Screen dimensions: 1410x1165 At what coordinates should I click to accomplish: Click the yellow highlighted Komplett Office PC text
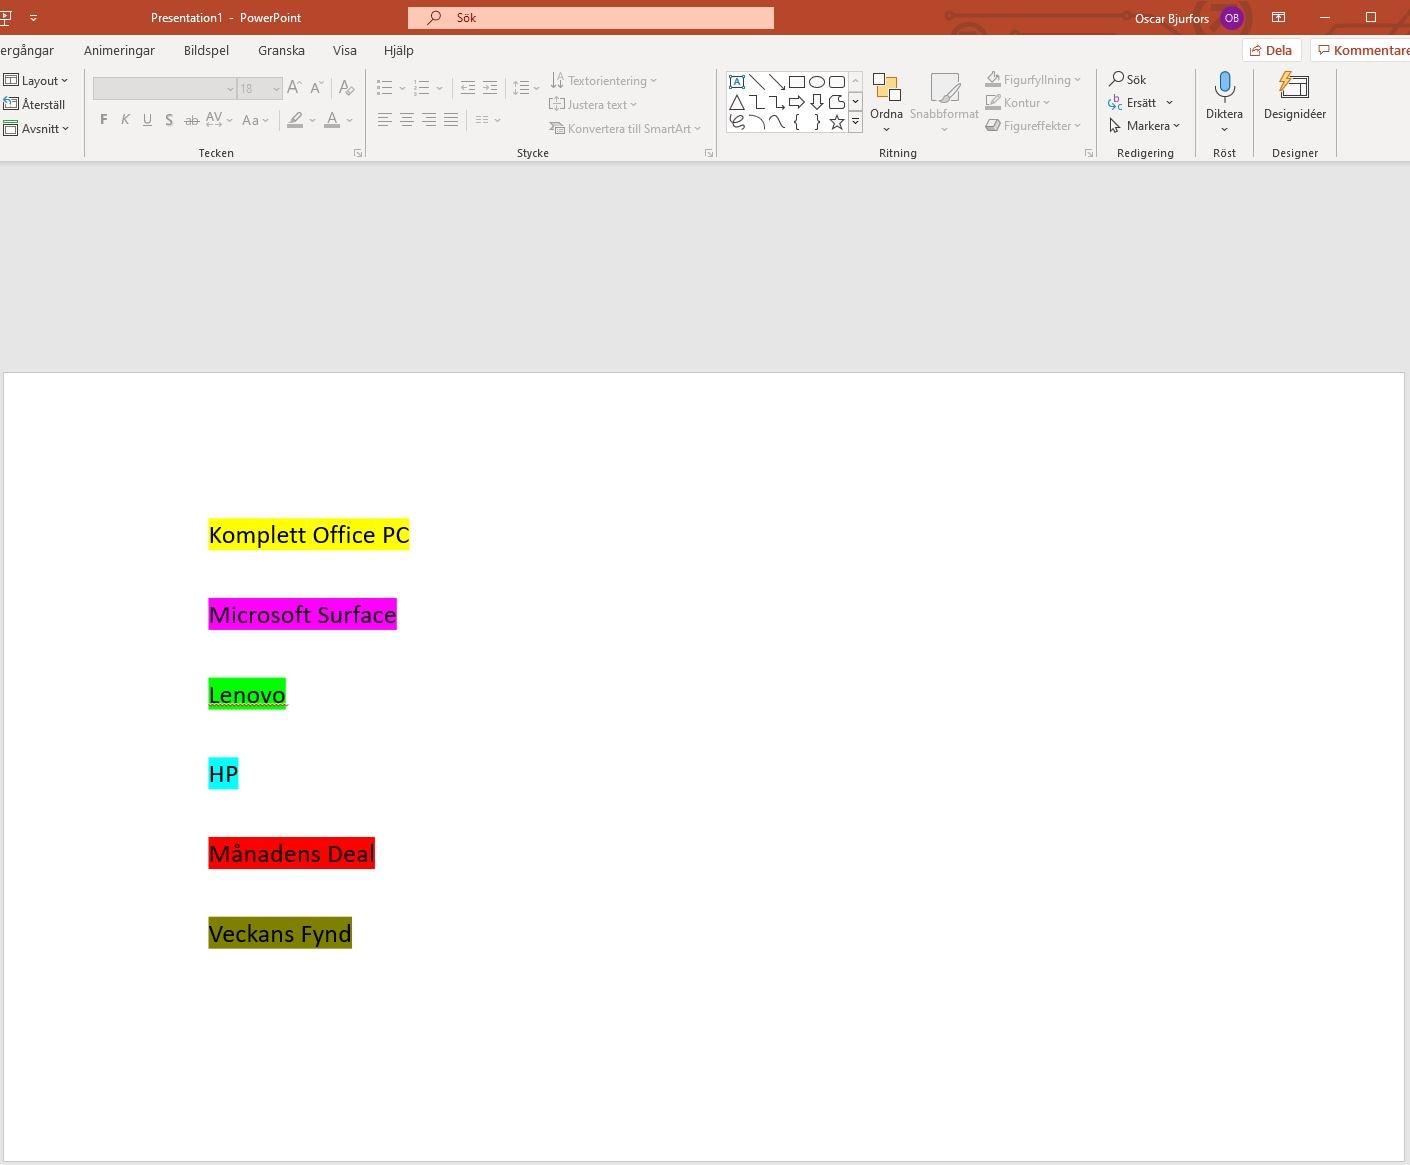tap(309, 535)
